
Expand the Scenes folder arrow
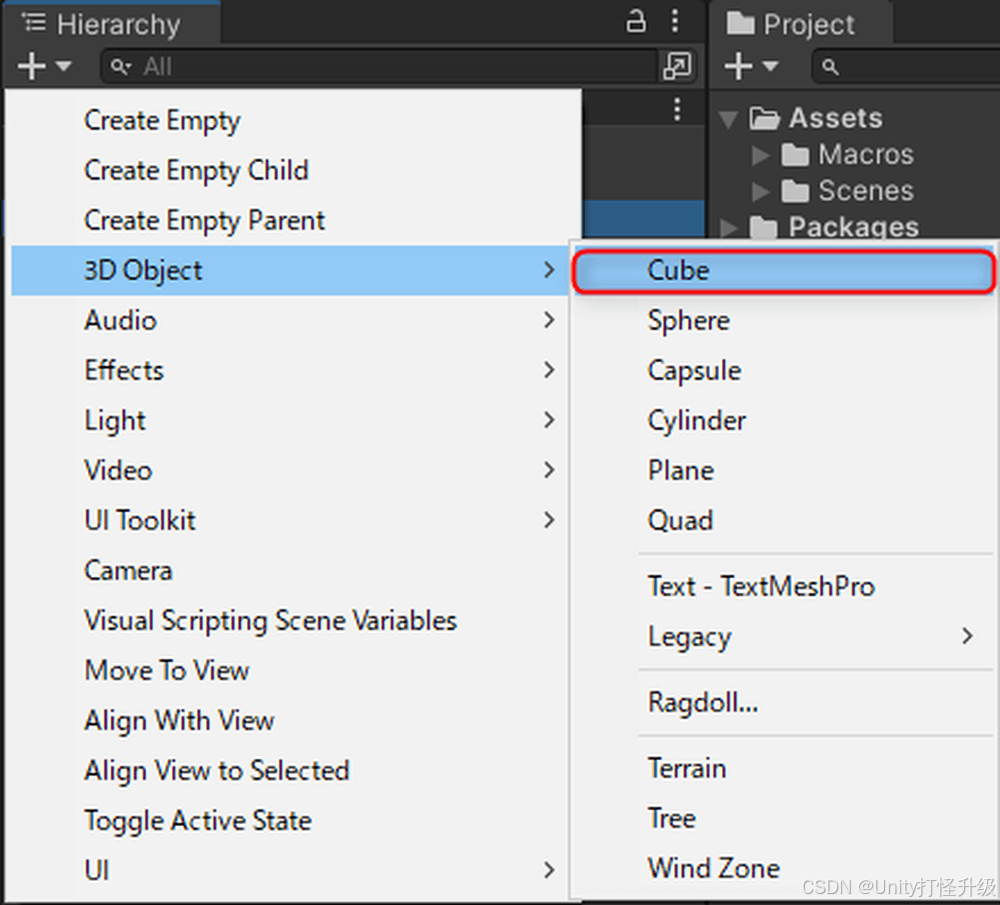[x=760, y=191]
